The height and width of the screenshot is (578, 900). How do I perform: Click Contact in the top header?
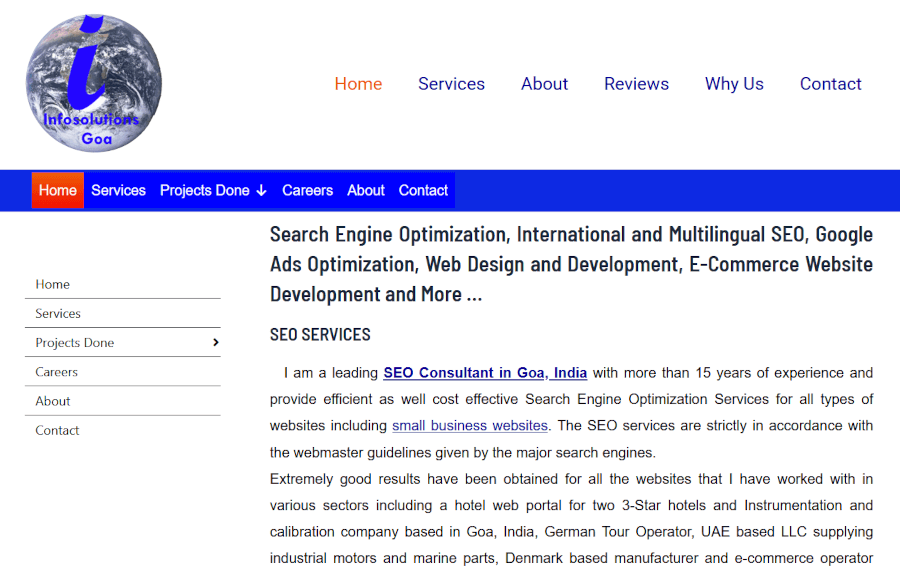830,84
